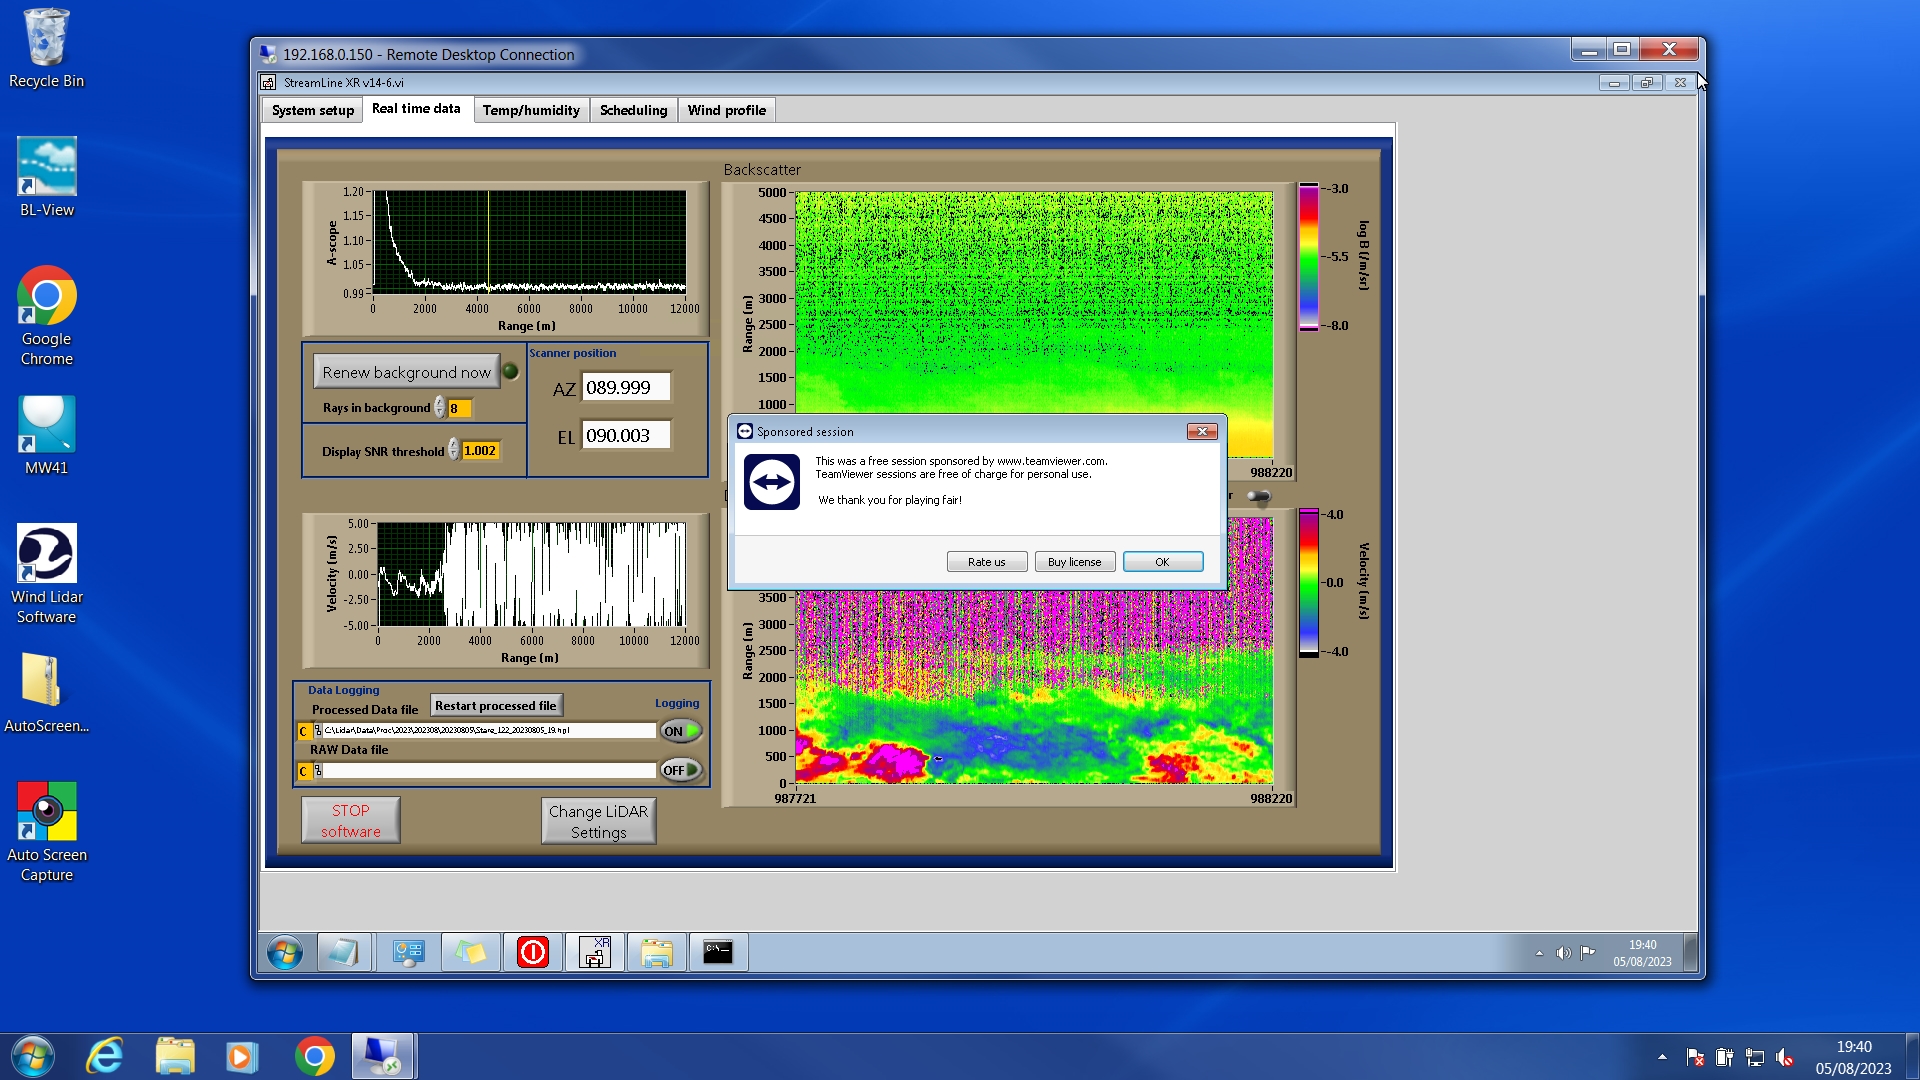Screen dimensions: 1920x1080
Task: Flip small switch above velocity plot
Action: click(1258, 496)
